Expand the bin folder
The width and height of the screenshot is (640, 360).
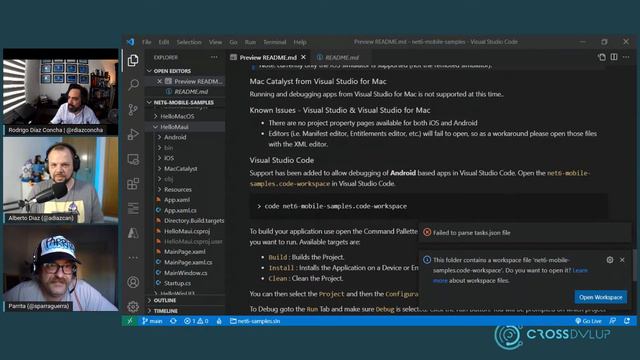185,148
